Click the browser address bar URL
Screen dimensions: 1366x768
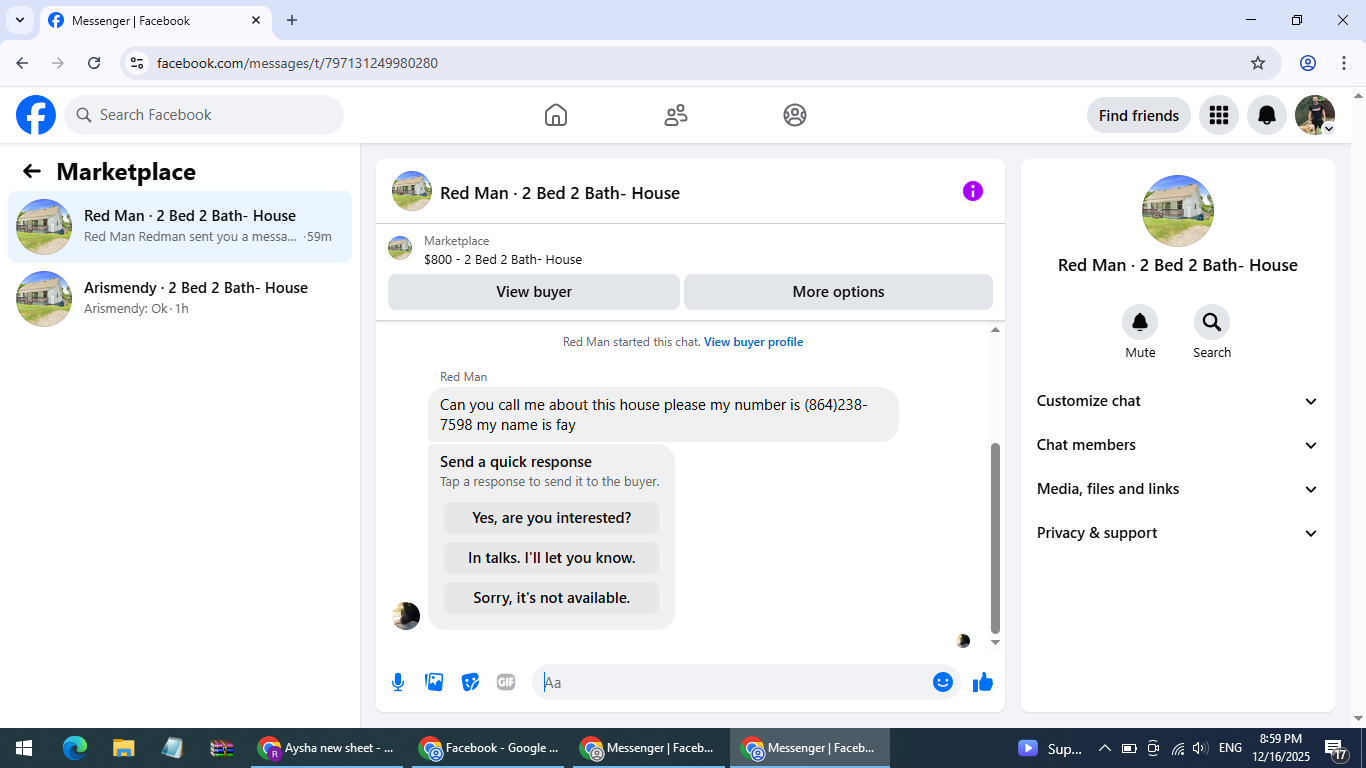pyautogui.click(x=297, y=63)
